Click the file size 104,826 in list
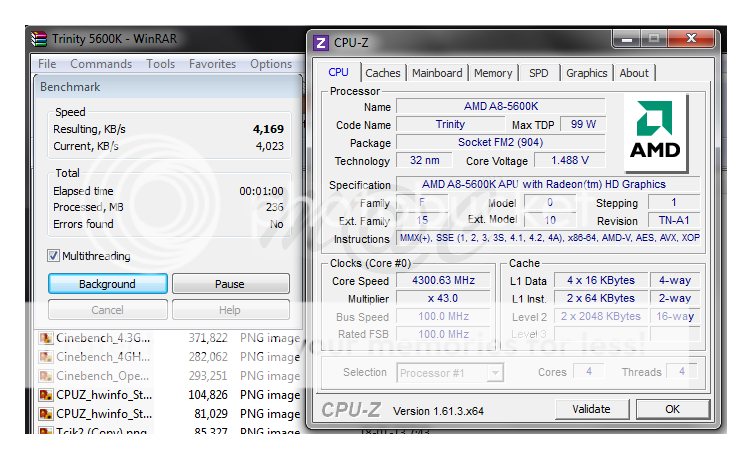 [208, 395]
